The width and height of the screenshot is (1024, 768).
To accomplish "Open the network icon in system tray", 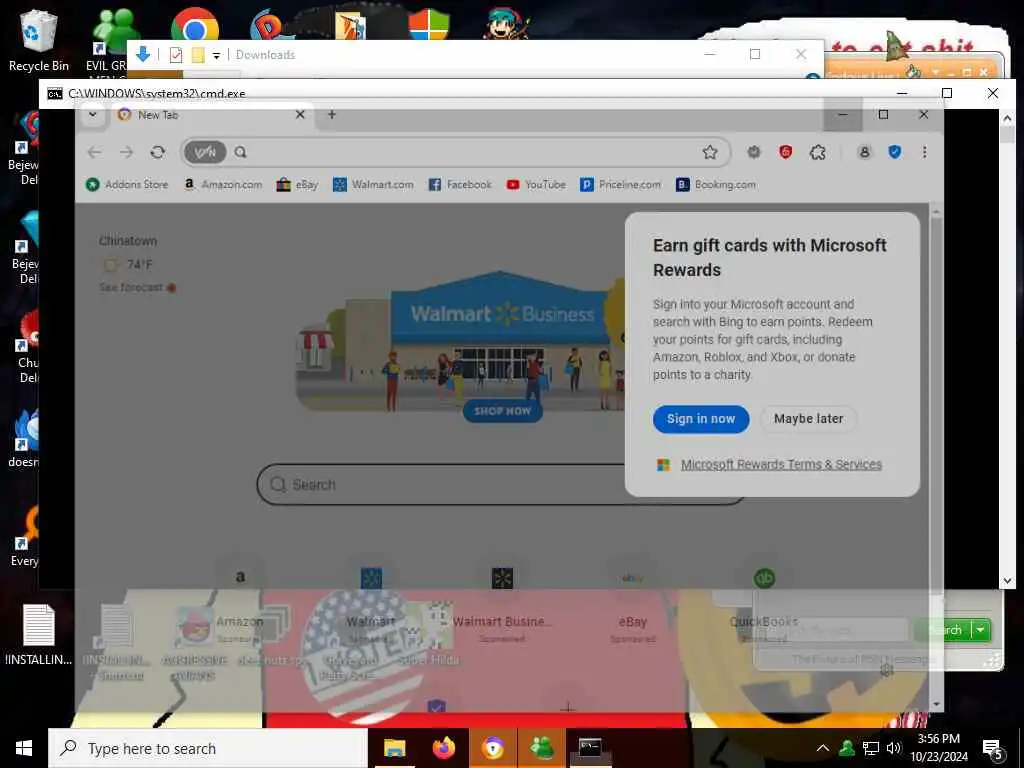I will [871, 748].
